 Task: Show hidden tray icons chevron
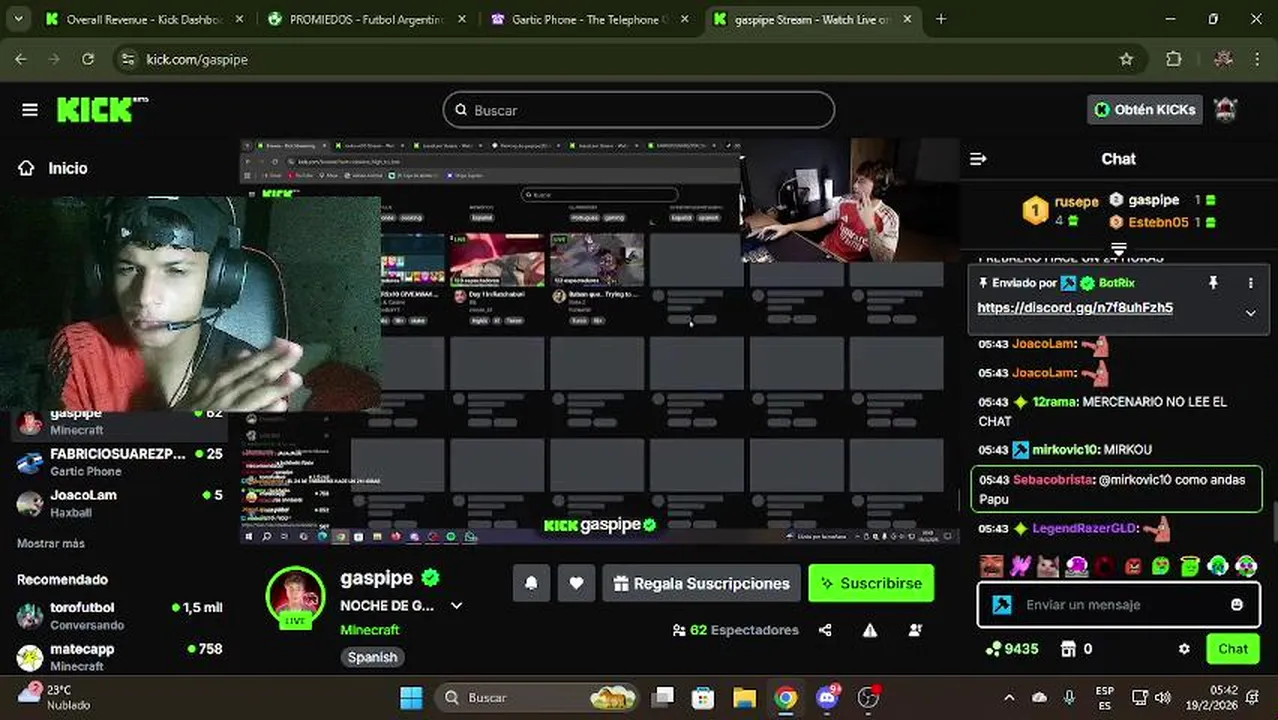point(1009,698)
